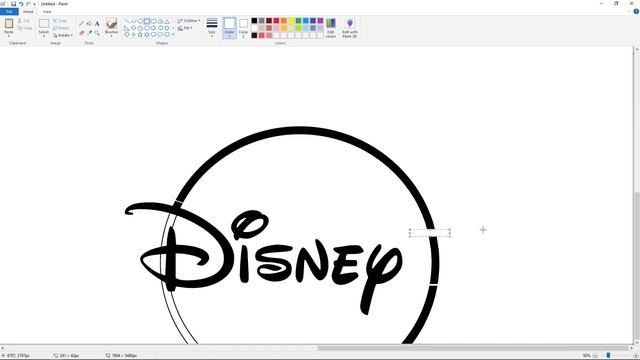
Task: Choose the Line shape
Action: pyautogui.click(x=127, y=21)
